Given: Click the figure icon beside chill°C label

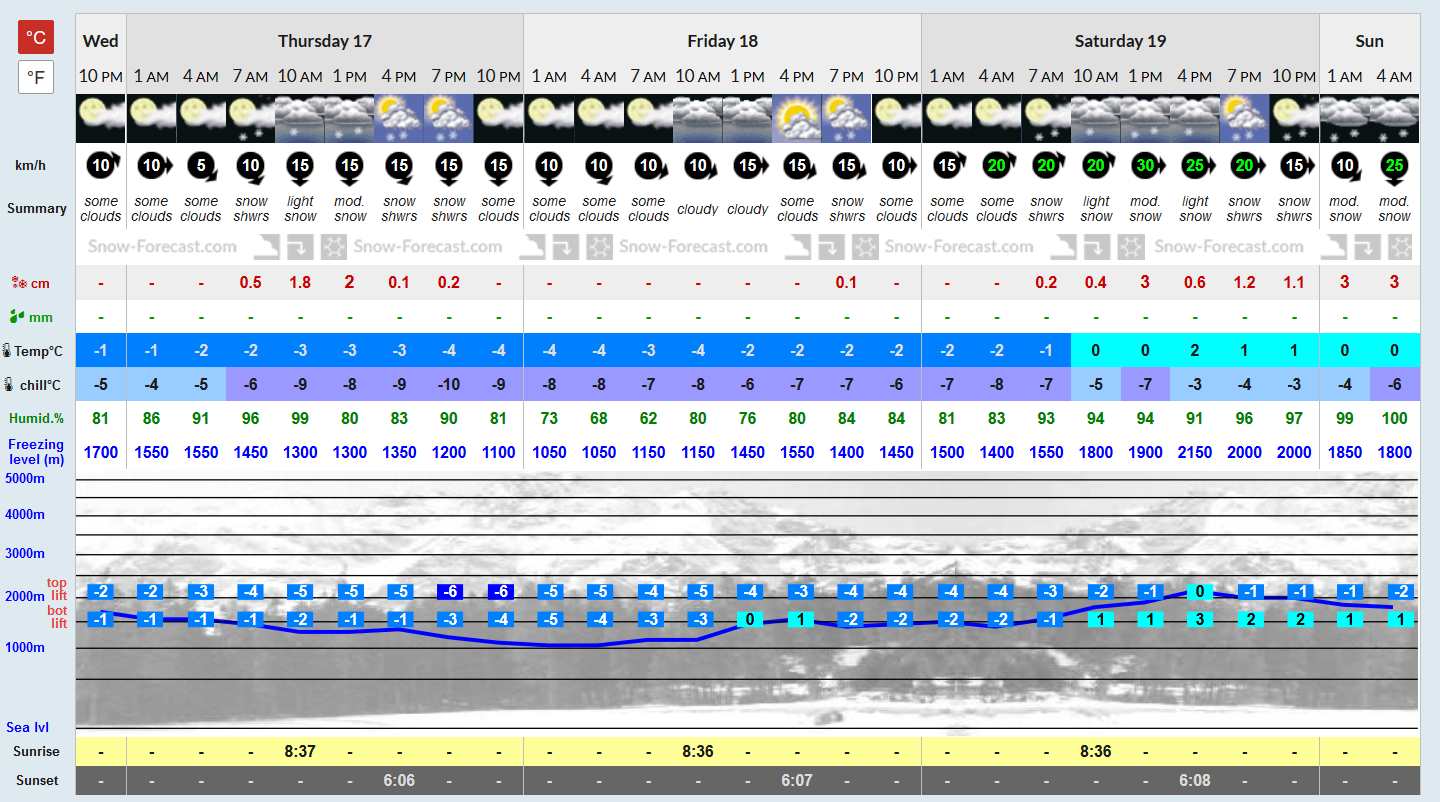Looking at the screenshot, I should tap(9, 384).
